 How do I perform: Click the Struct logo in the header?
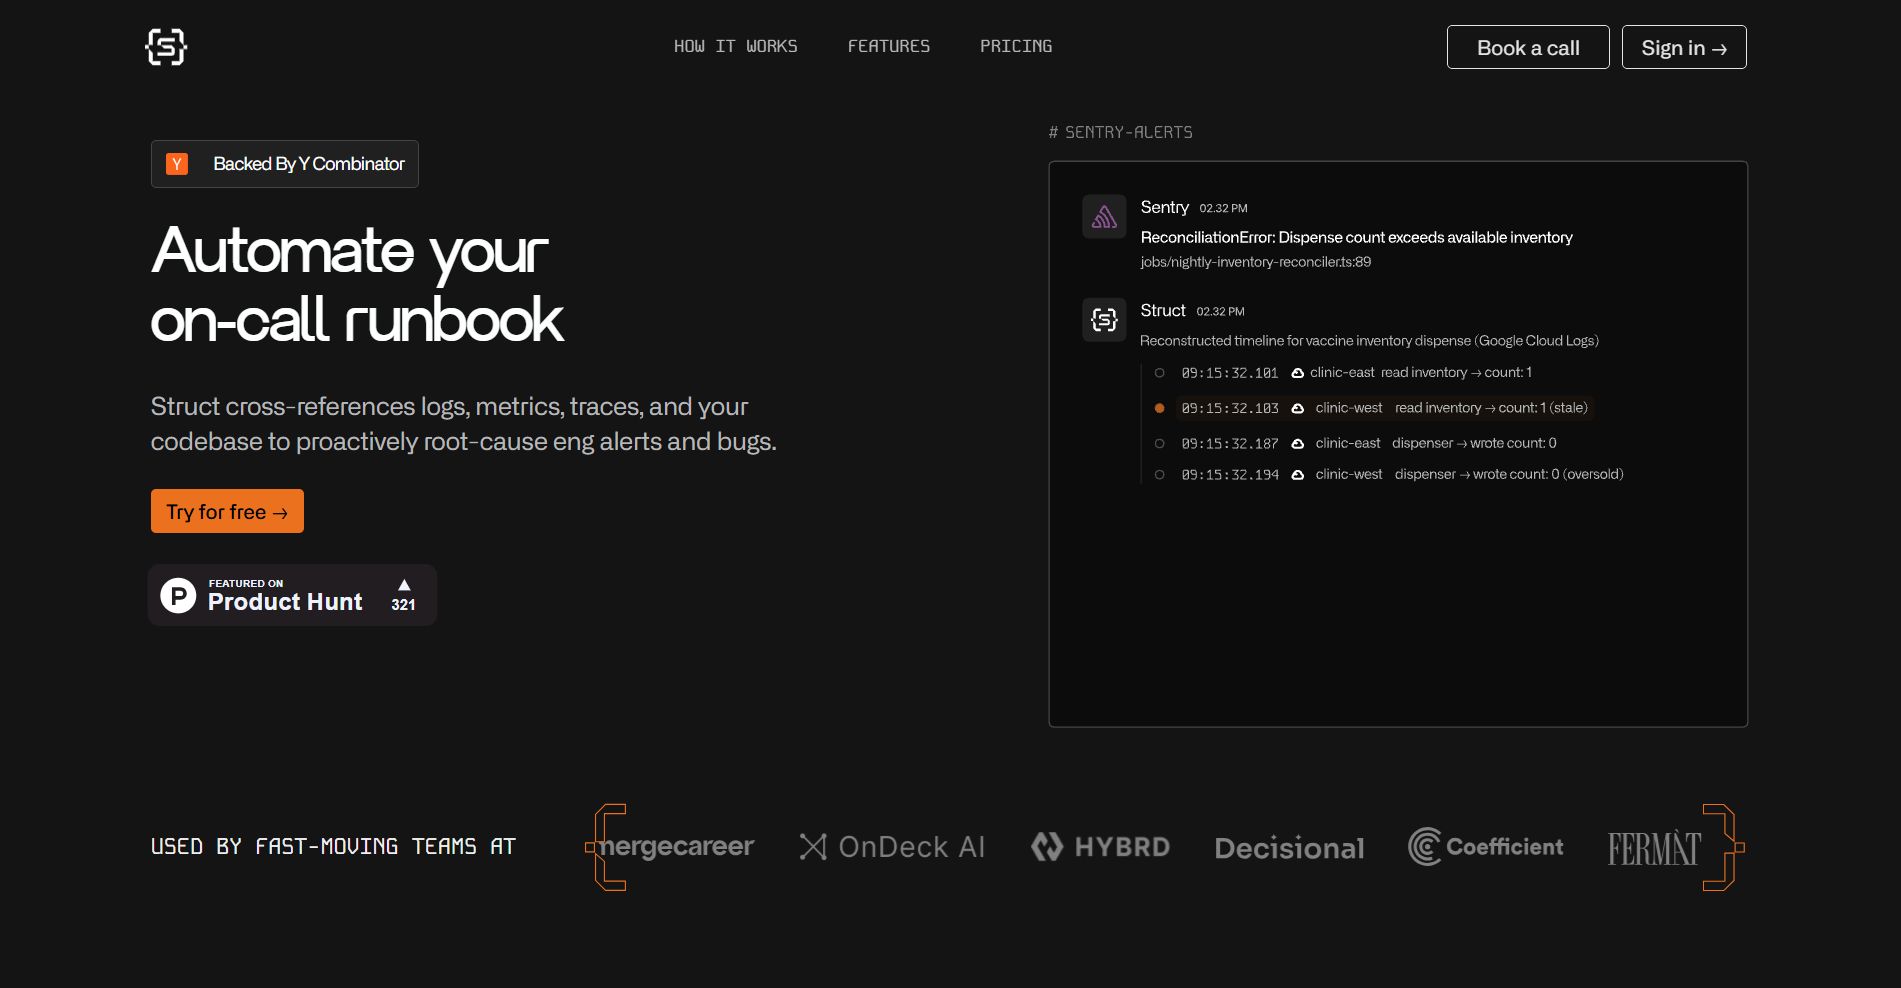pos(166,47)
